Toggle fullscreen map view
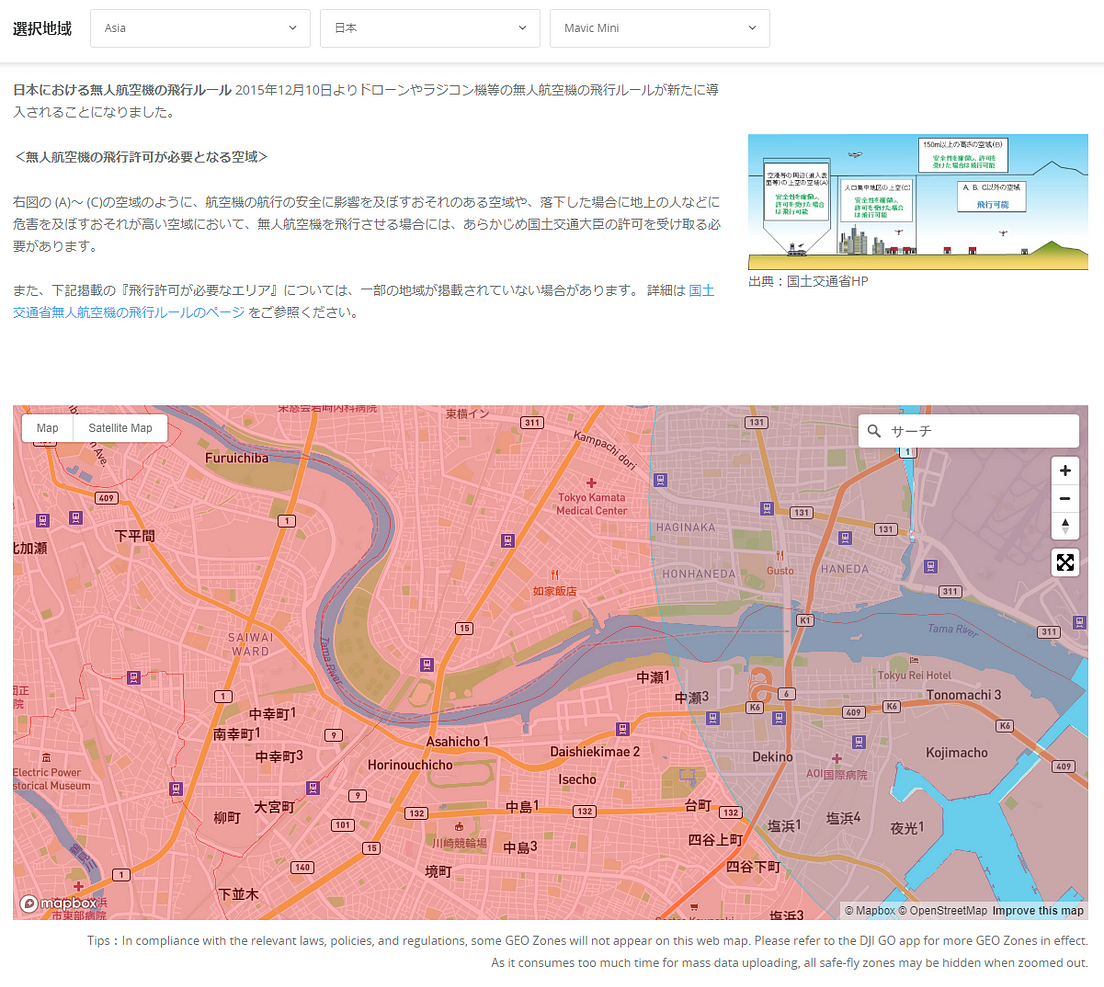The width and height of the screenshot is (1104, 987). tap(1065, 562)
